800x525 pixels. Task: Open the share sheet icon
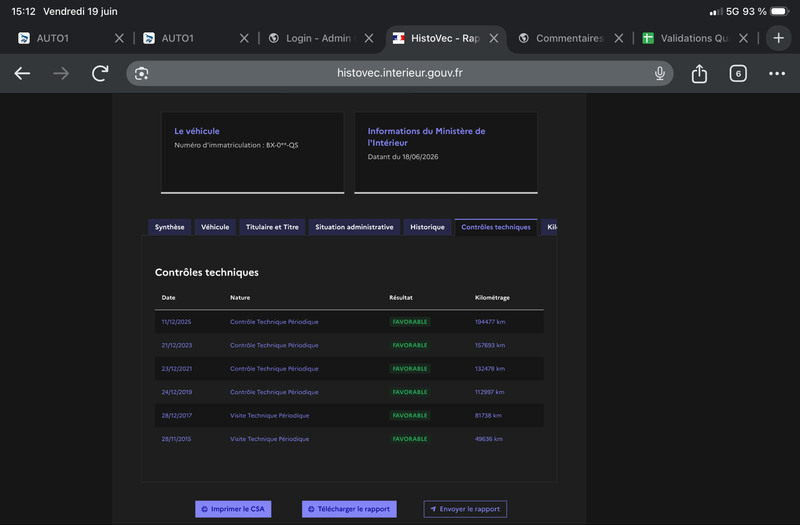(699, 73)
